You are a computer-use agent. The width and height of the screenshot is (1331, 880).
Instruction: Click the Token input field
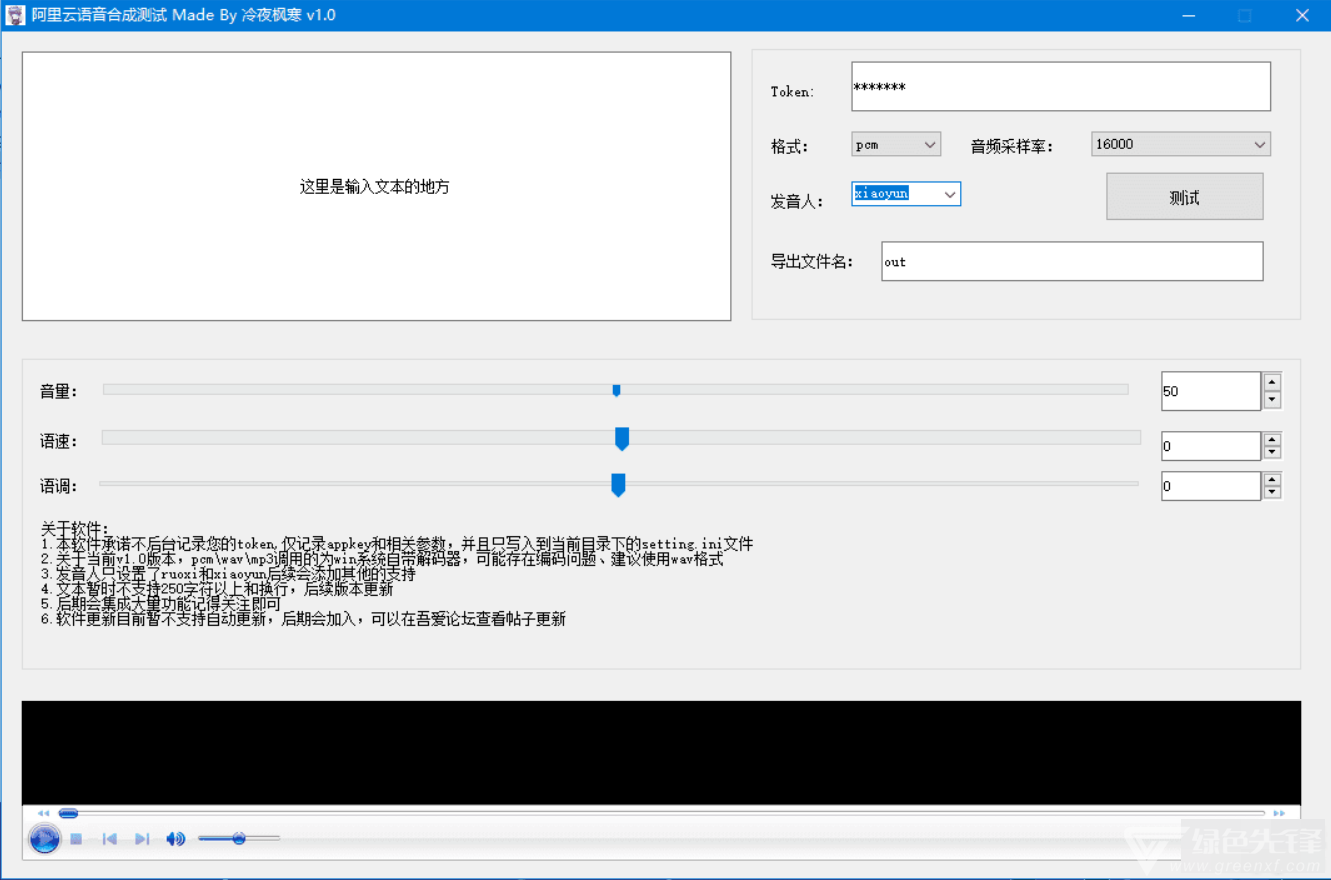(x=1061, y=87)
